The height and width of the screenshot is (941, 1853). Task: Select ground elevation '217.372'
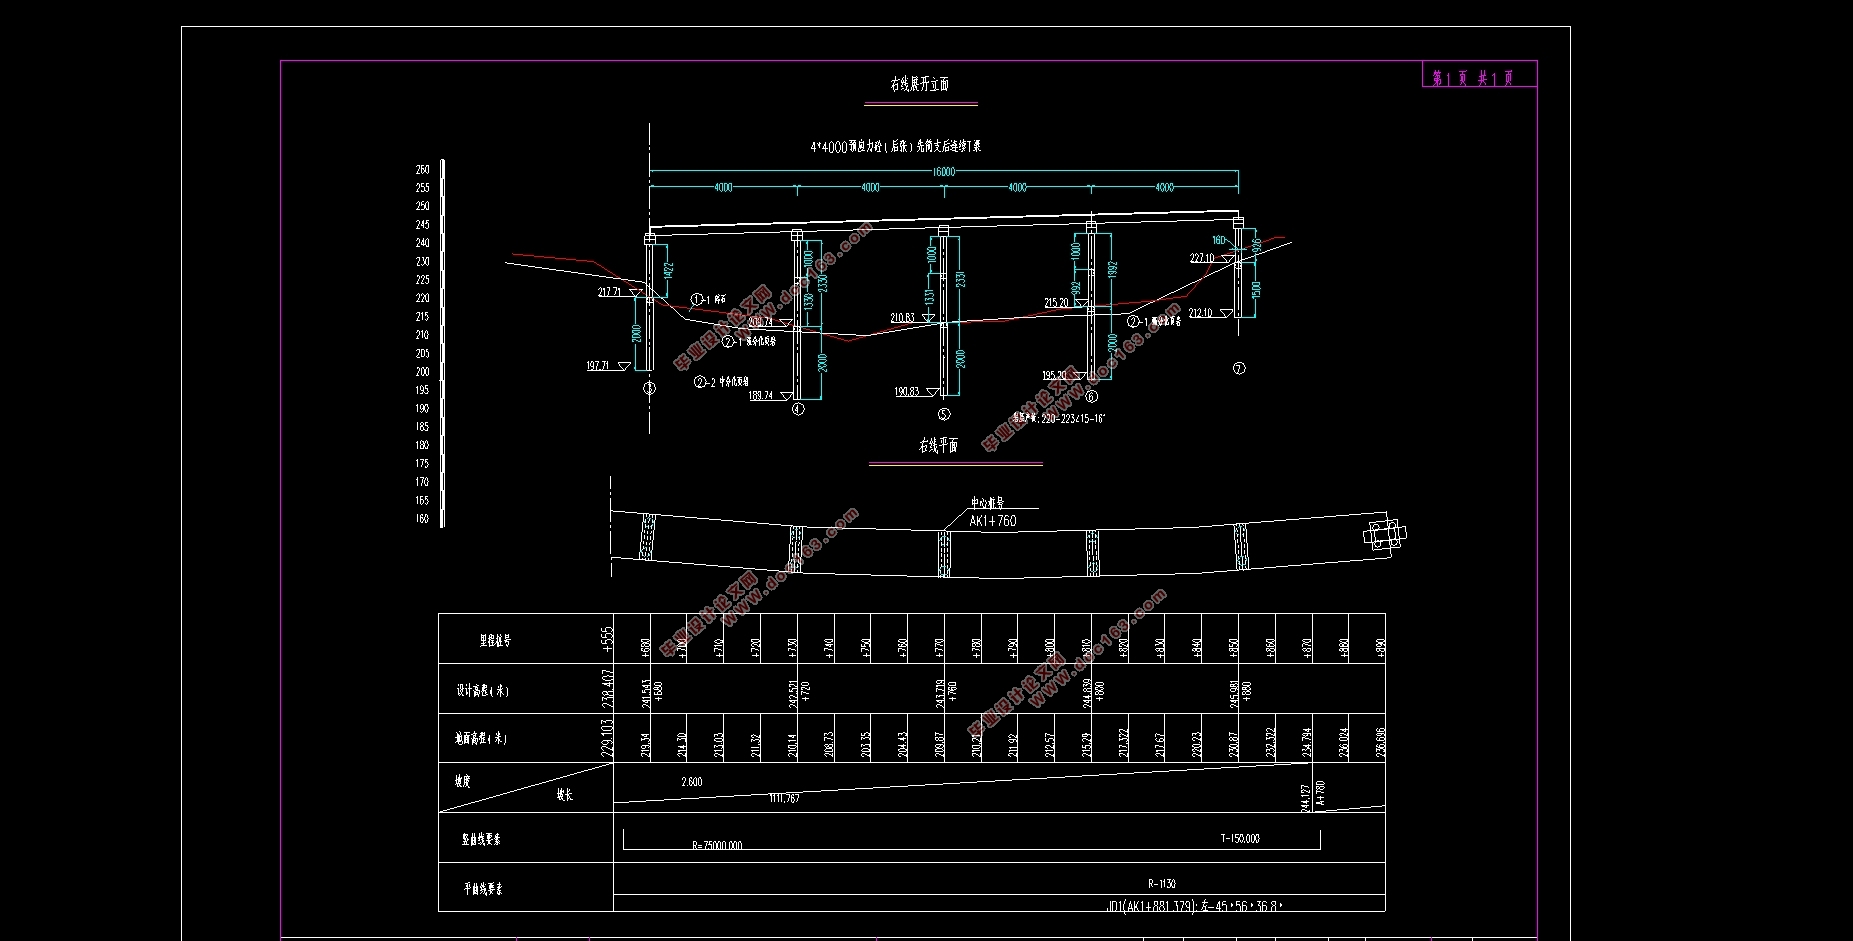click(1124, 743)
